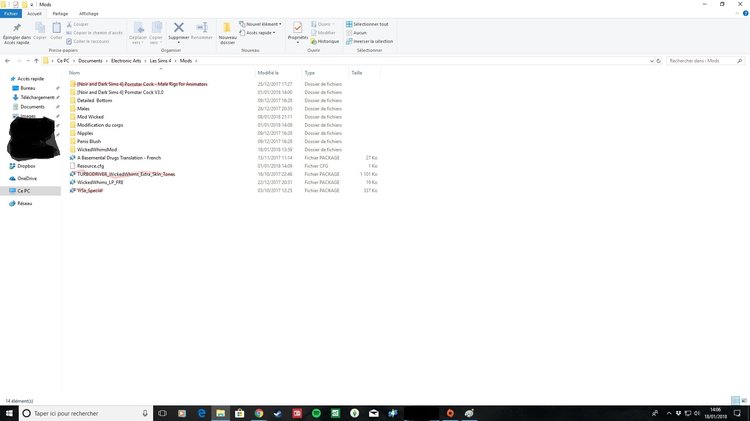Select the WickedWhimsMod folder
The width and height of the screenshot is (750, 421).
(x=97, y=150)
